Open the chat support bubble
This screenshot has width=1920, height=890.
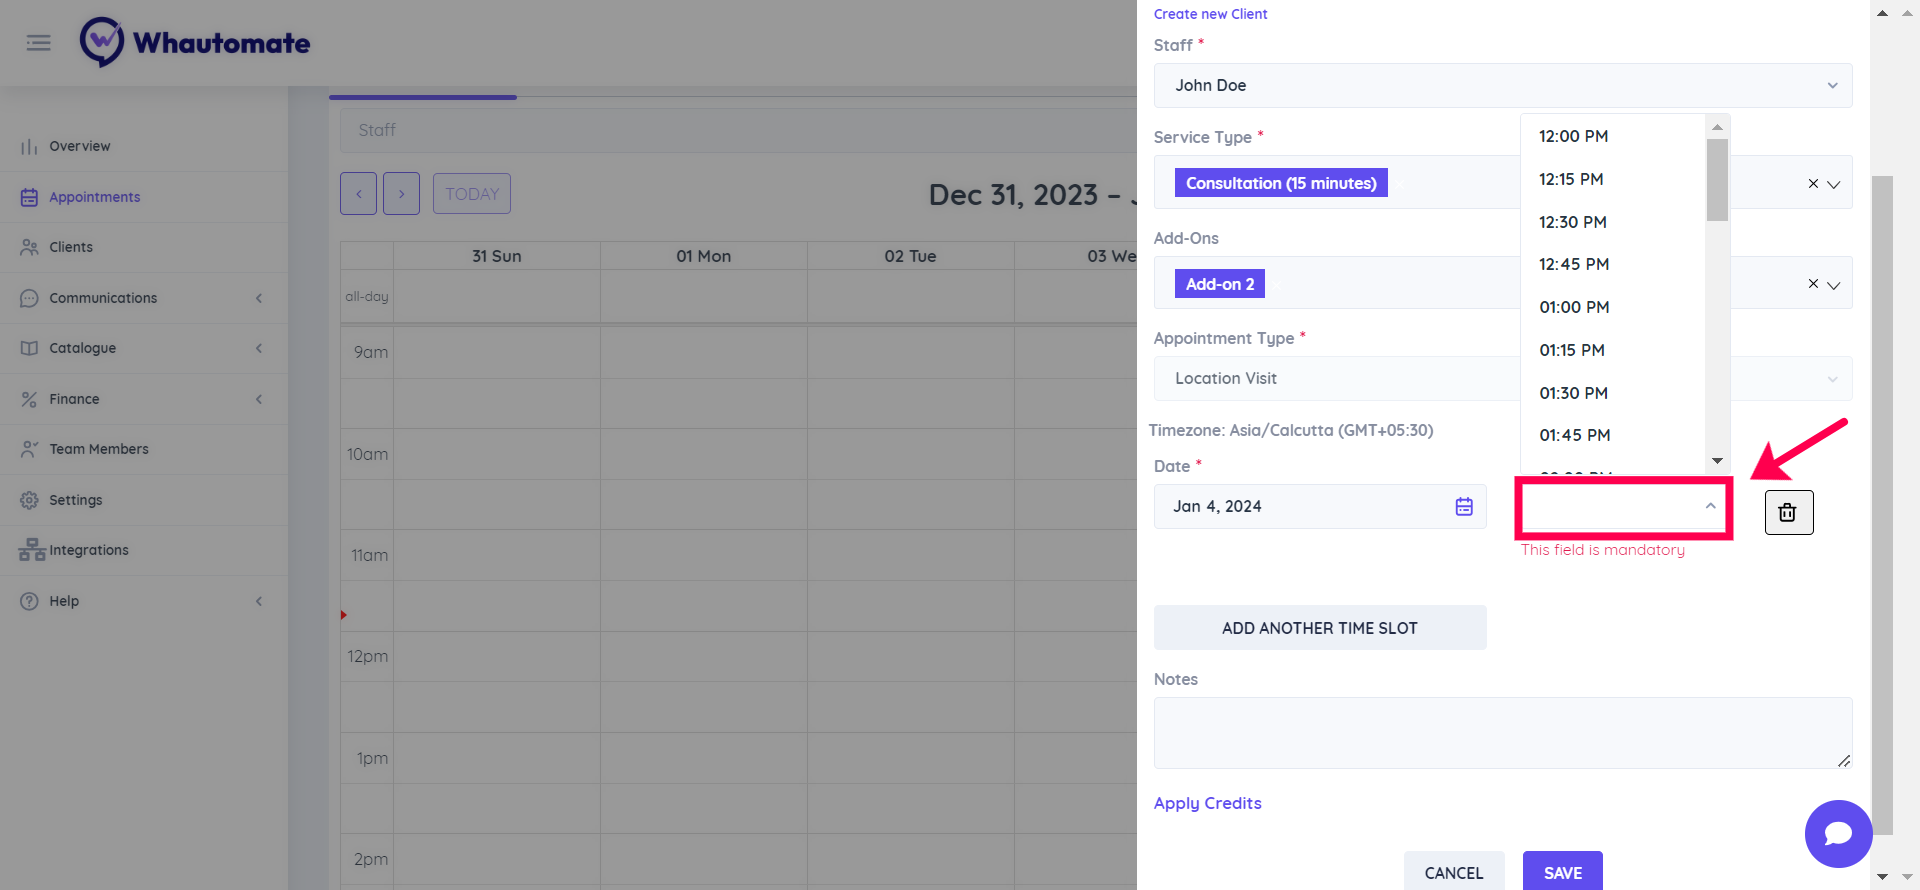(1838, 833)
